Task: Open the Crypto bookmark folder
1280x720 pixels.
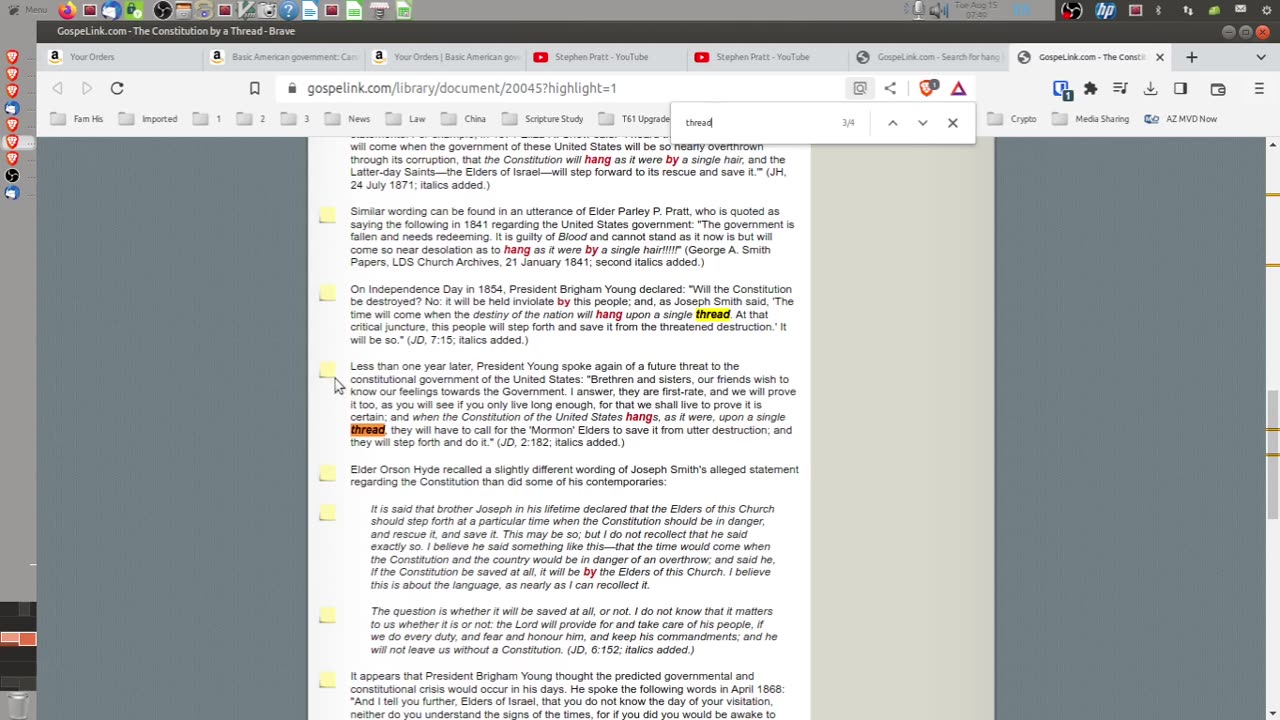Action: pyautogui.click(x=1013, y=119)
